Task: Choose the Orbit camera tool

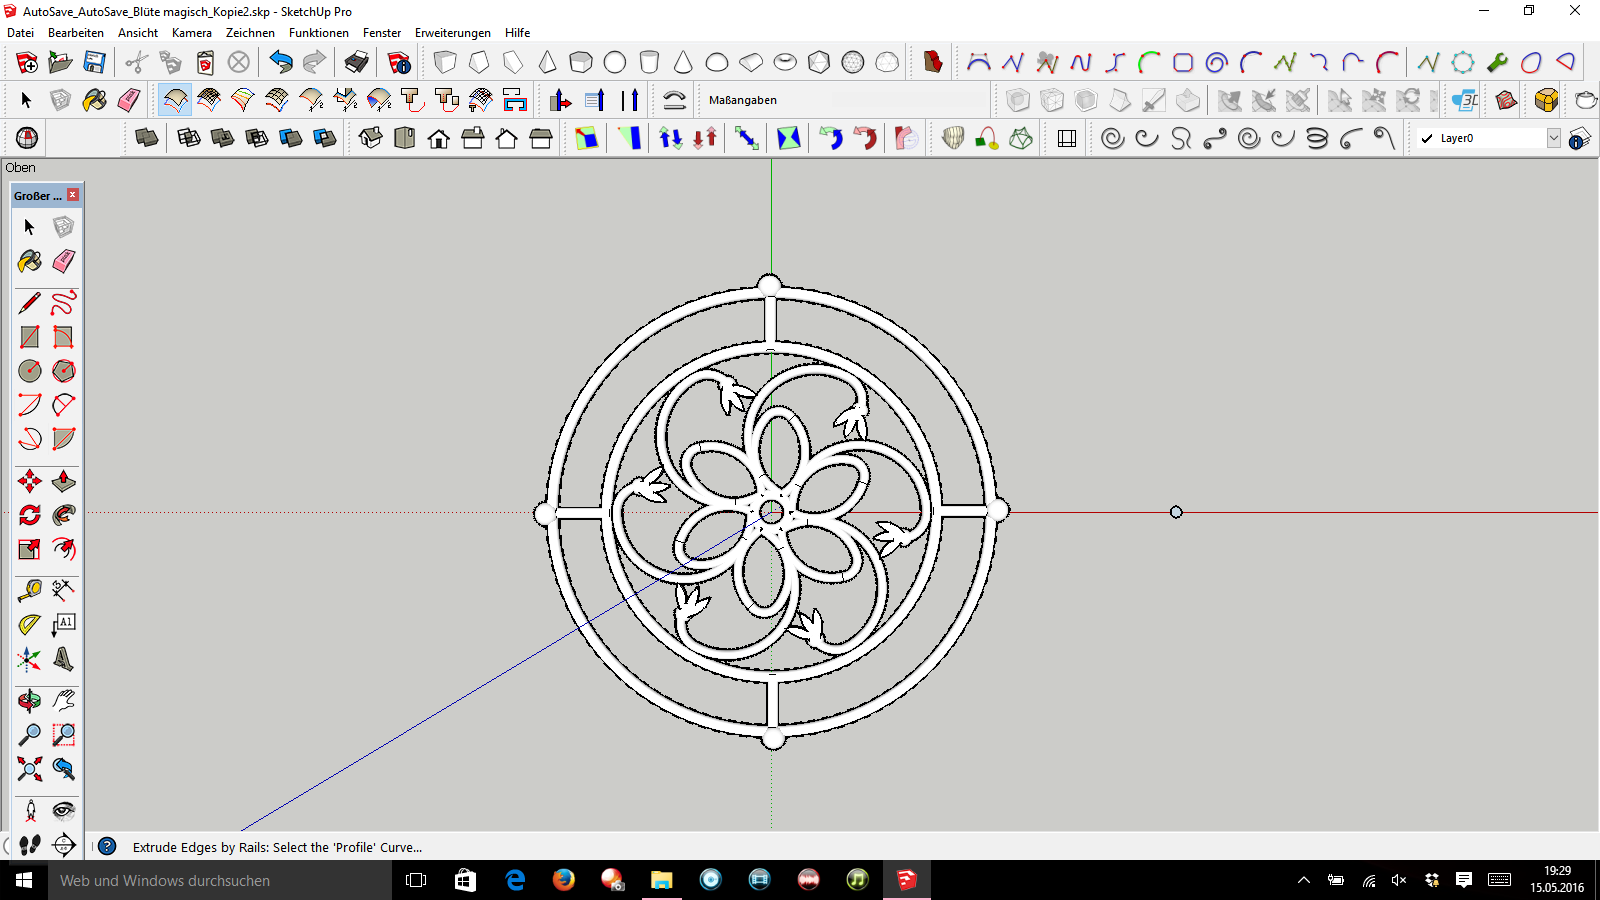Action: [30, 701]
